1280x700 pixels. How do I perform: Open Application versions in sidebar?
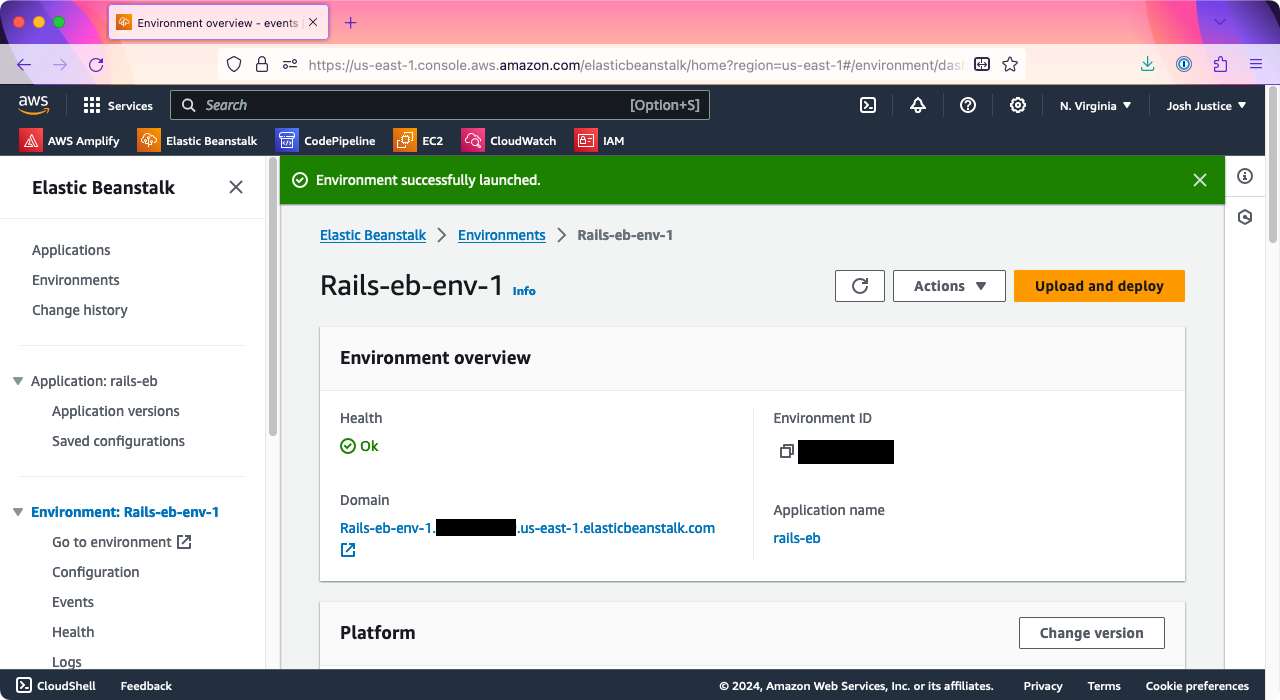[x=116, y=411]
